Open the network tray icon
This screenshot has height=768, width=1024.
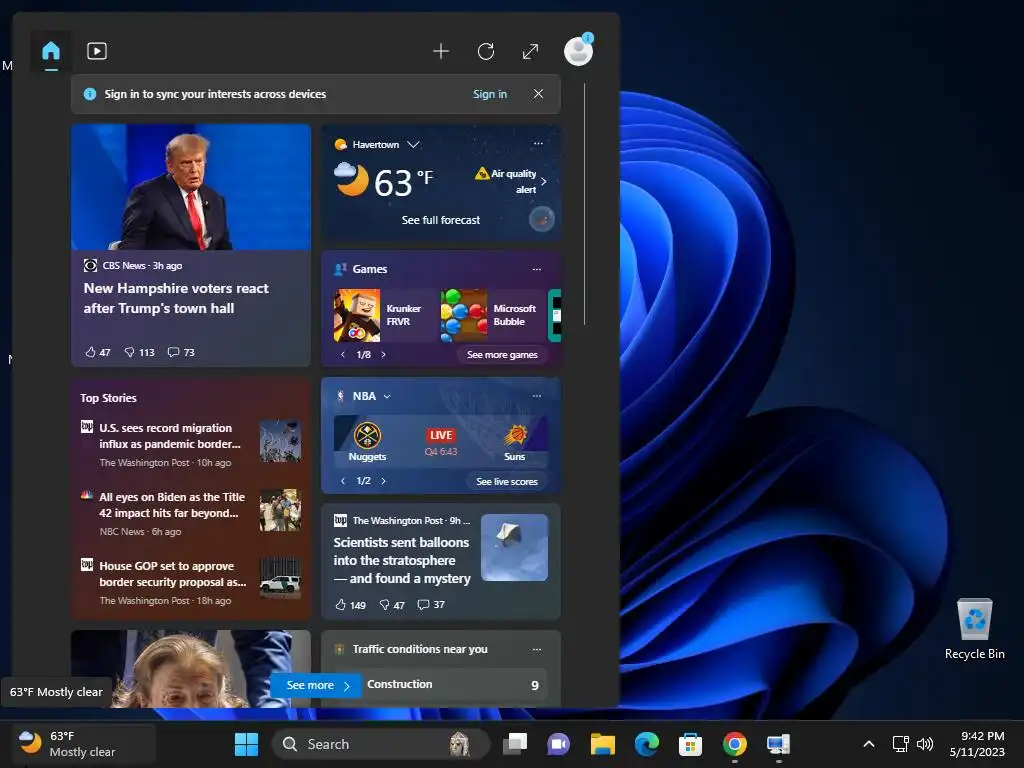coord(901,744)
